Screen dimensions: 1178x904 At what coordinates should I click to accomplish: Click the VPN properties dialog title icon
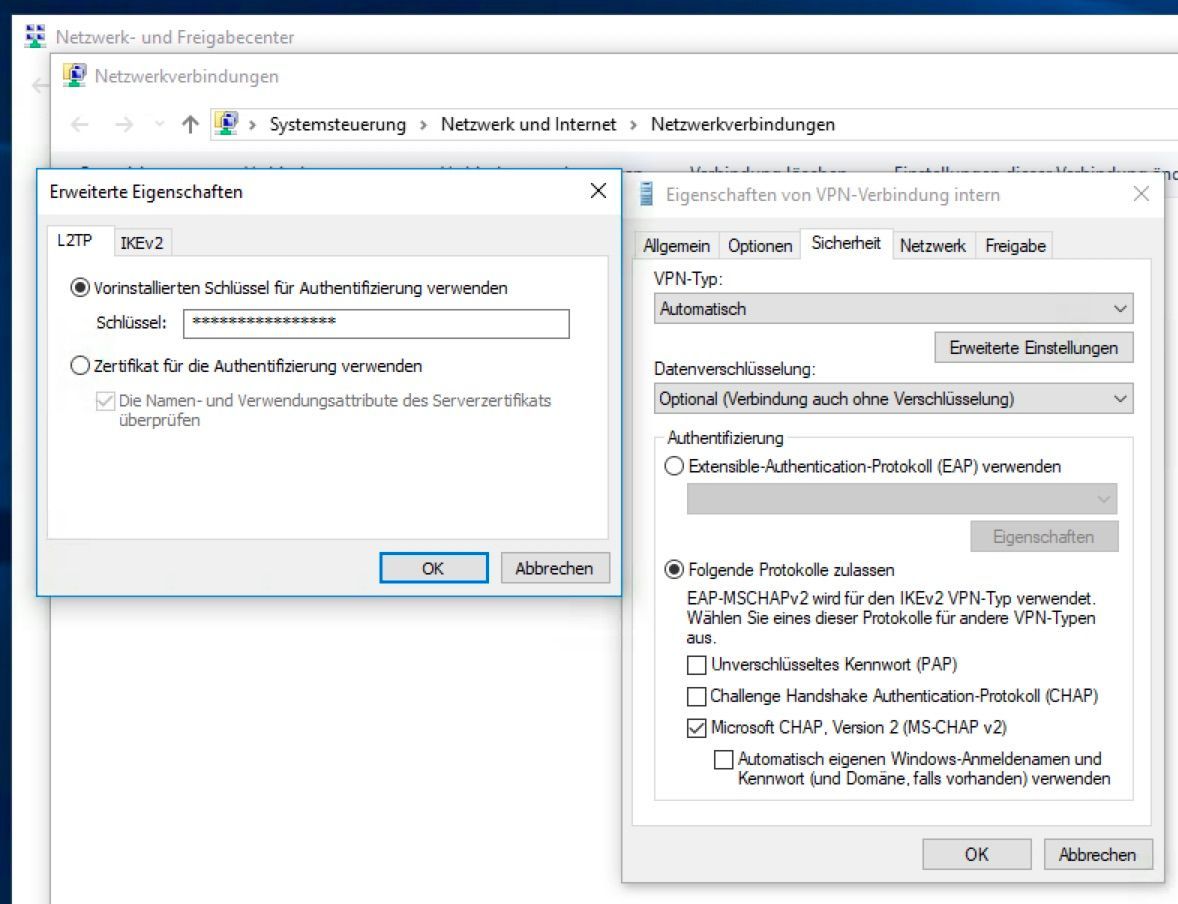point(648,195)
